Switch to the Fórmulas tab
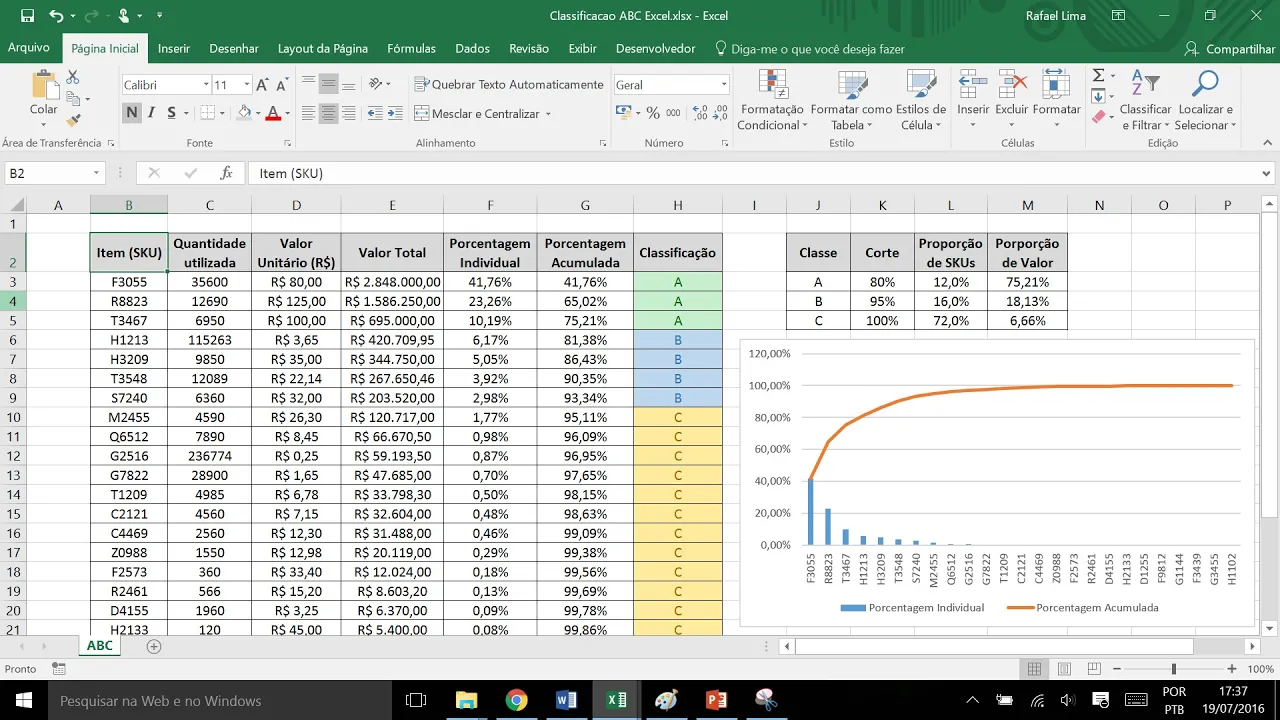This screenshot has height=720, width=1280. [411, 48]
